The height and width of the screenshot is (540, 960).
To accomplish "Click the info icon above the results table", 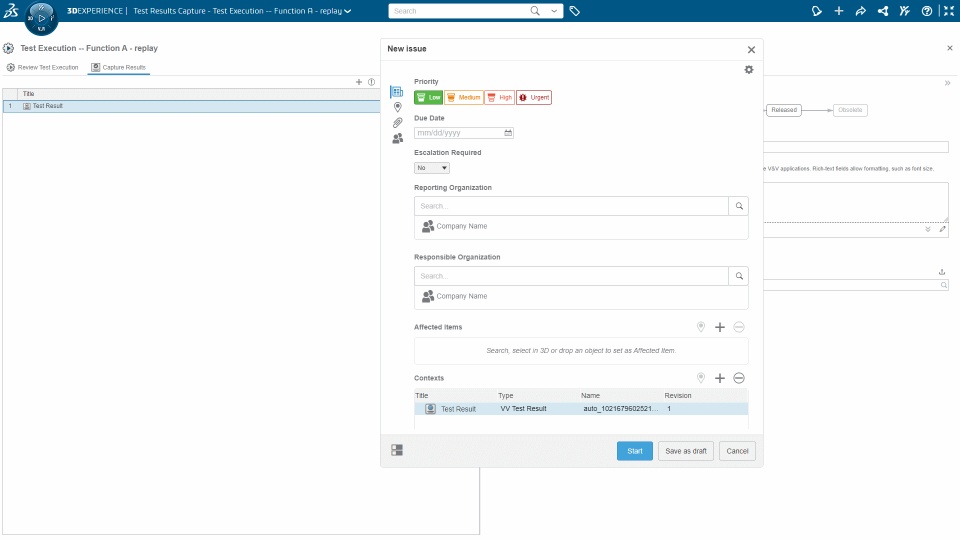I will [371, 81].
